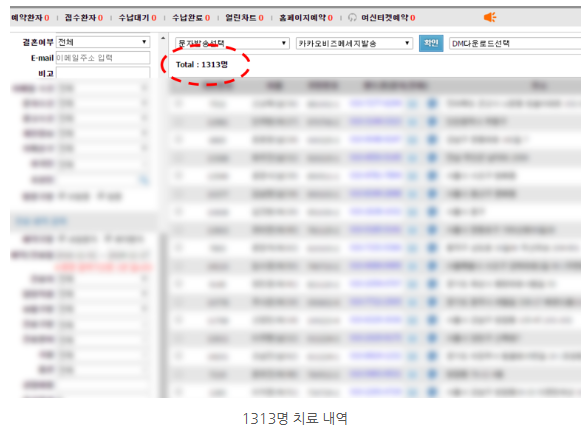
Task: Click the orange megaphone announcement icon
Action: tap(490, 17)
